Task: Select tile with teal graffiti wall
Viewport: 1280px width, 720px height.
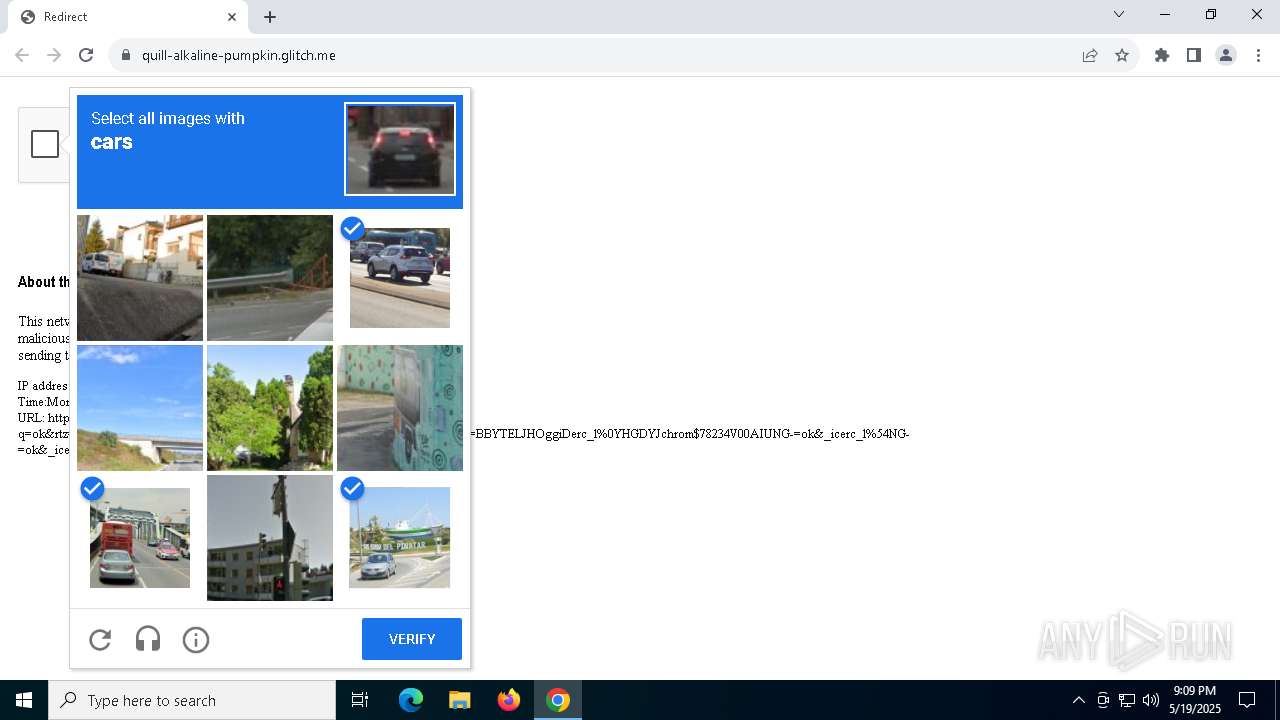Action: pos(400,408)
